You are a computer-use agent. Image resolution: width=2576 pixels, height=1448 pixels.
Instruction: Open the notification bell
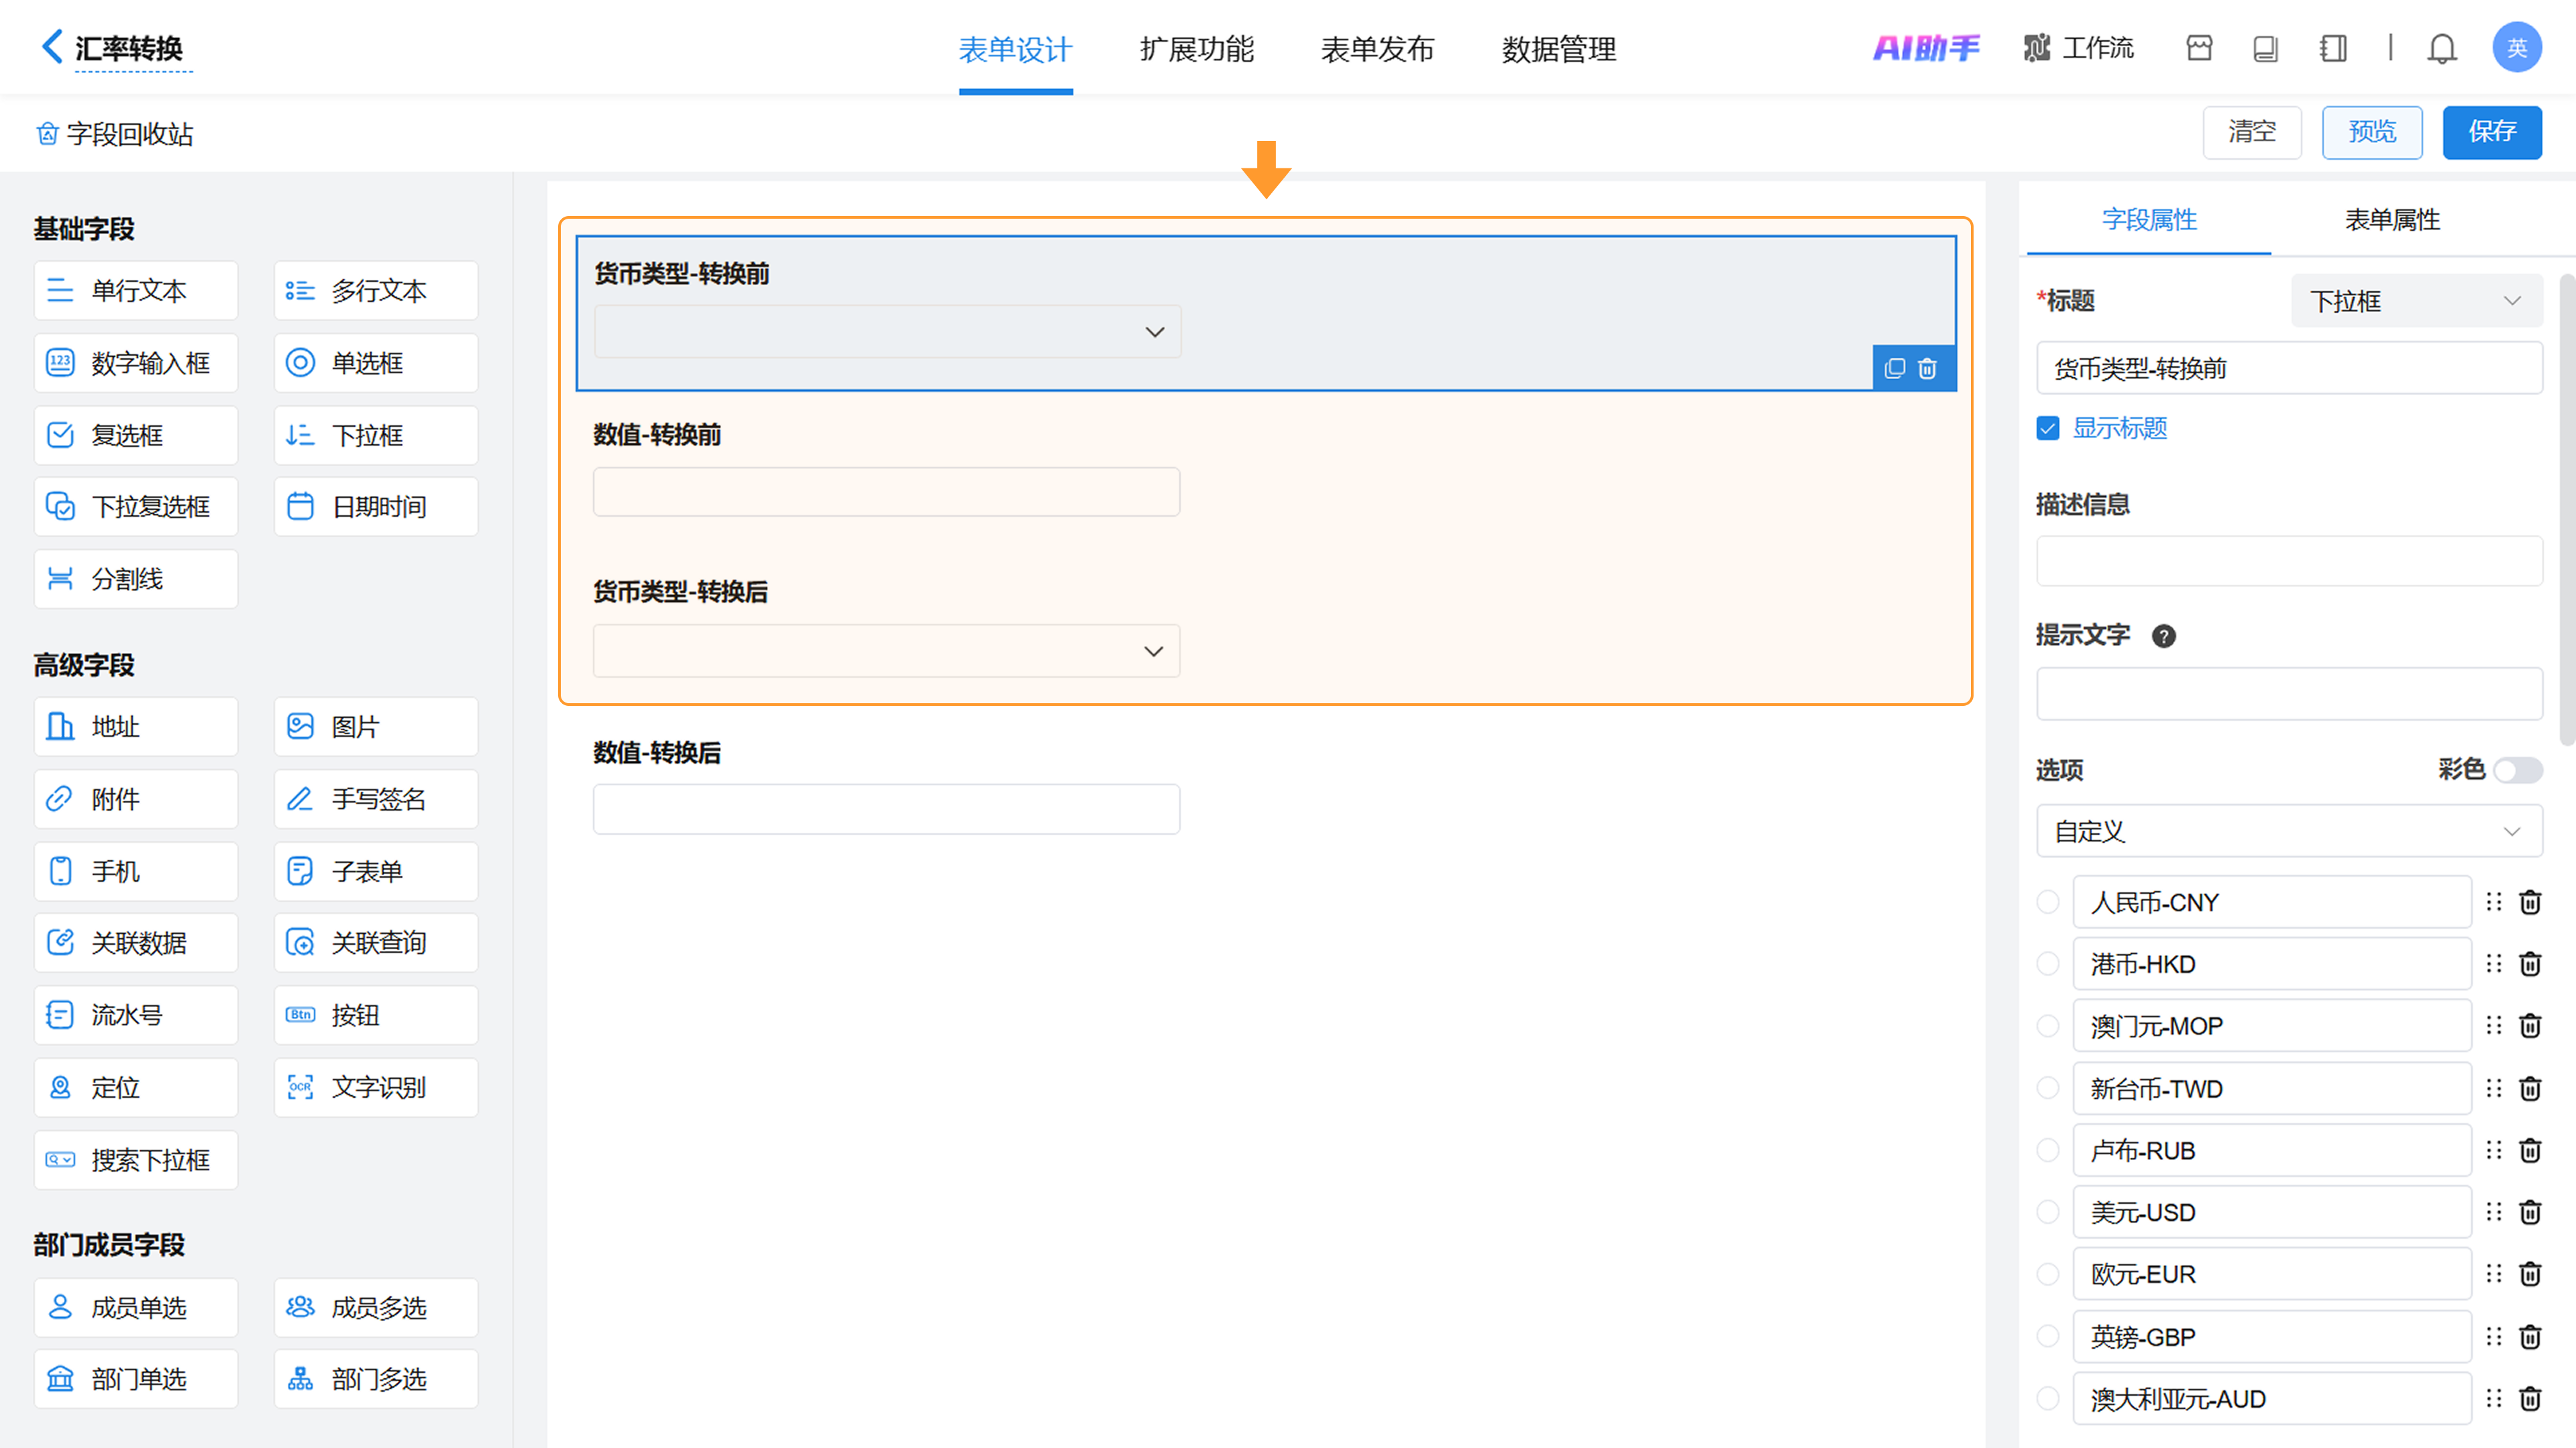click(2441, 48)
